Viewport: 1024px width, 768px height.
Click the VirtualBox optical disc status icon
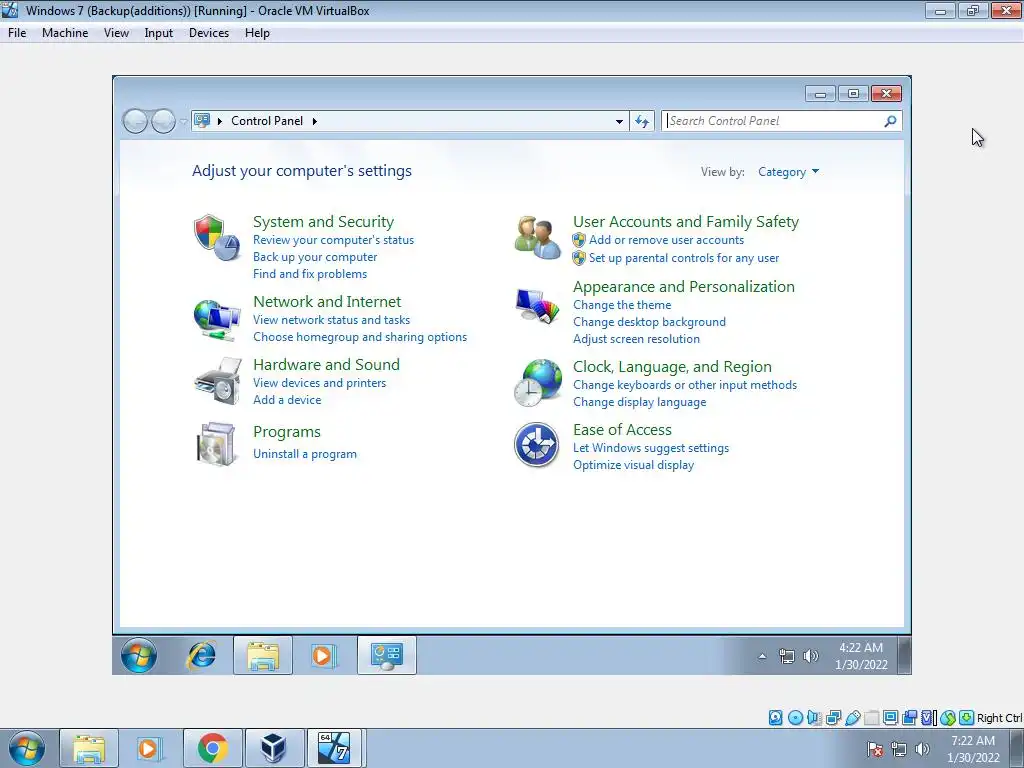795,718
